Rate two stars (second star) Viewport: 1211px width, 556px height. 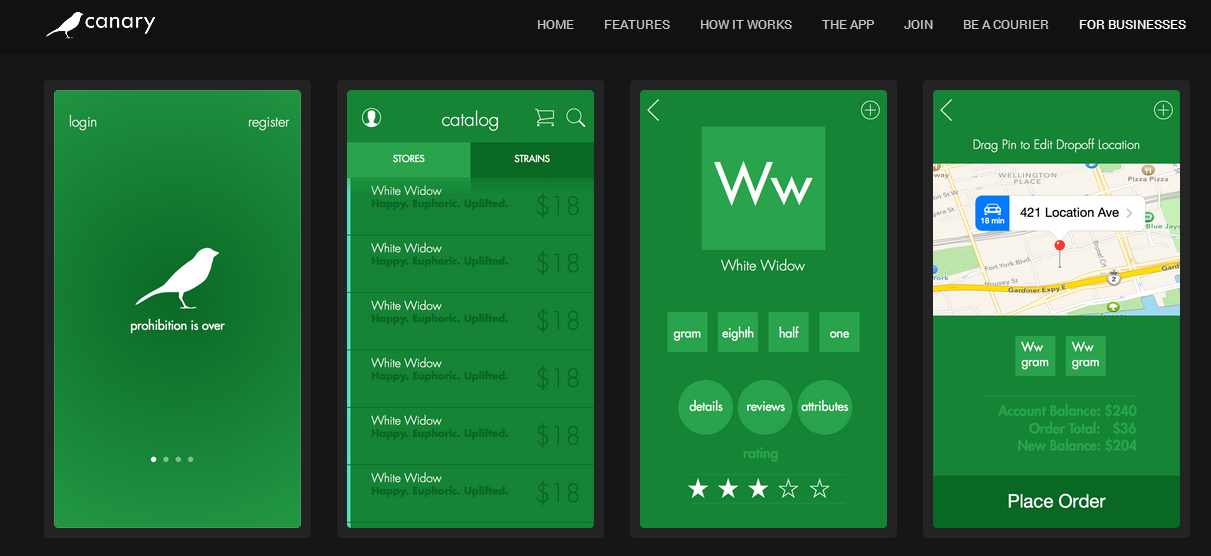click(728, 489)
